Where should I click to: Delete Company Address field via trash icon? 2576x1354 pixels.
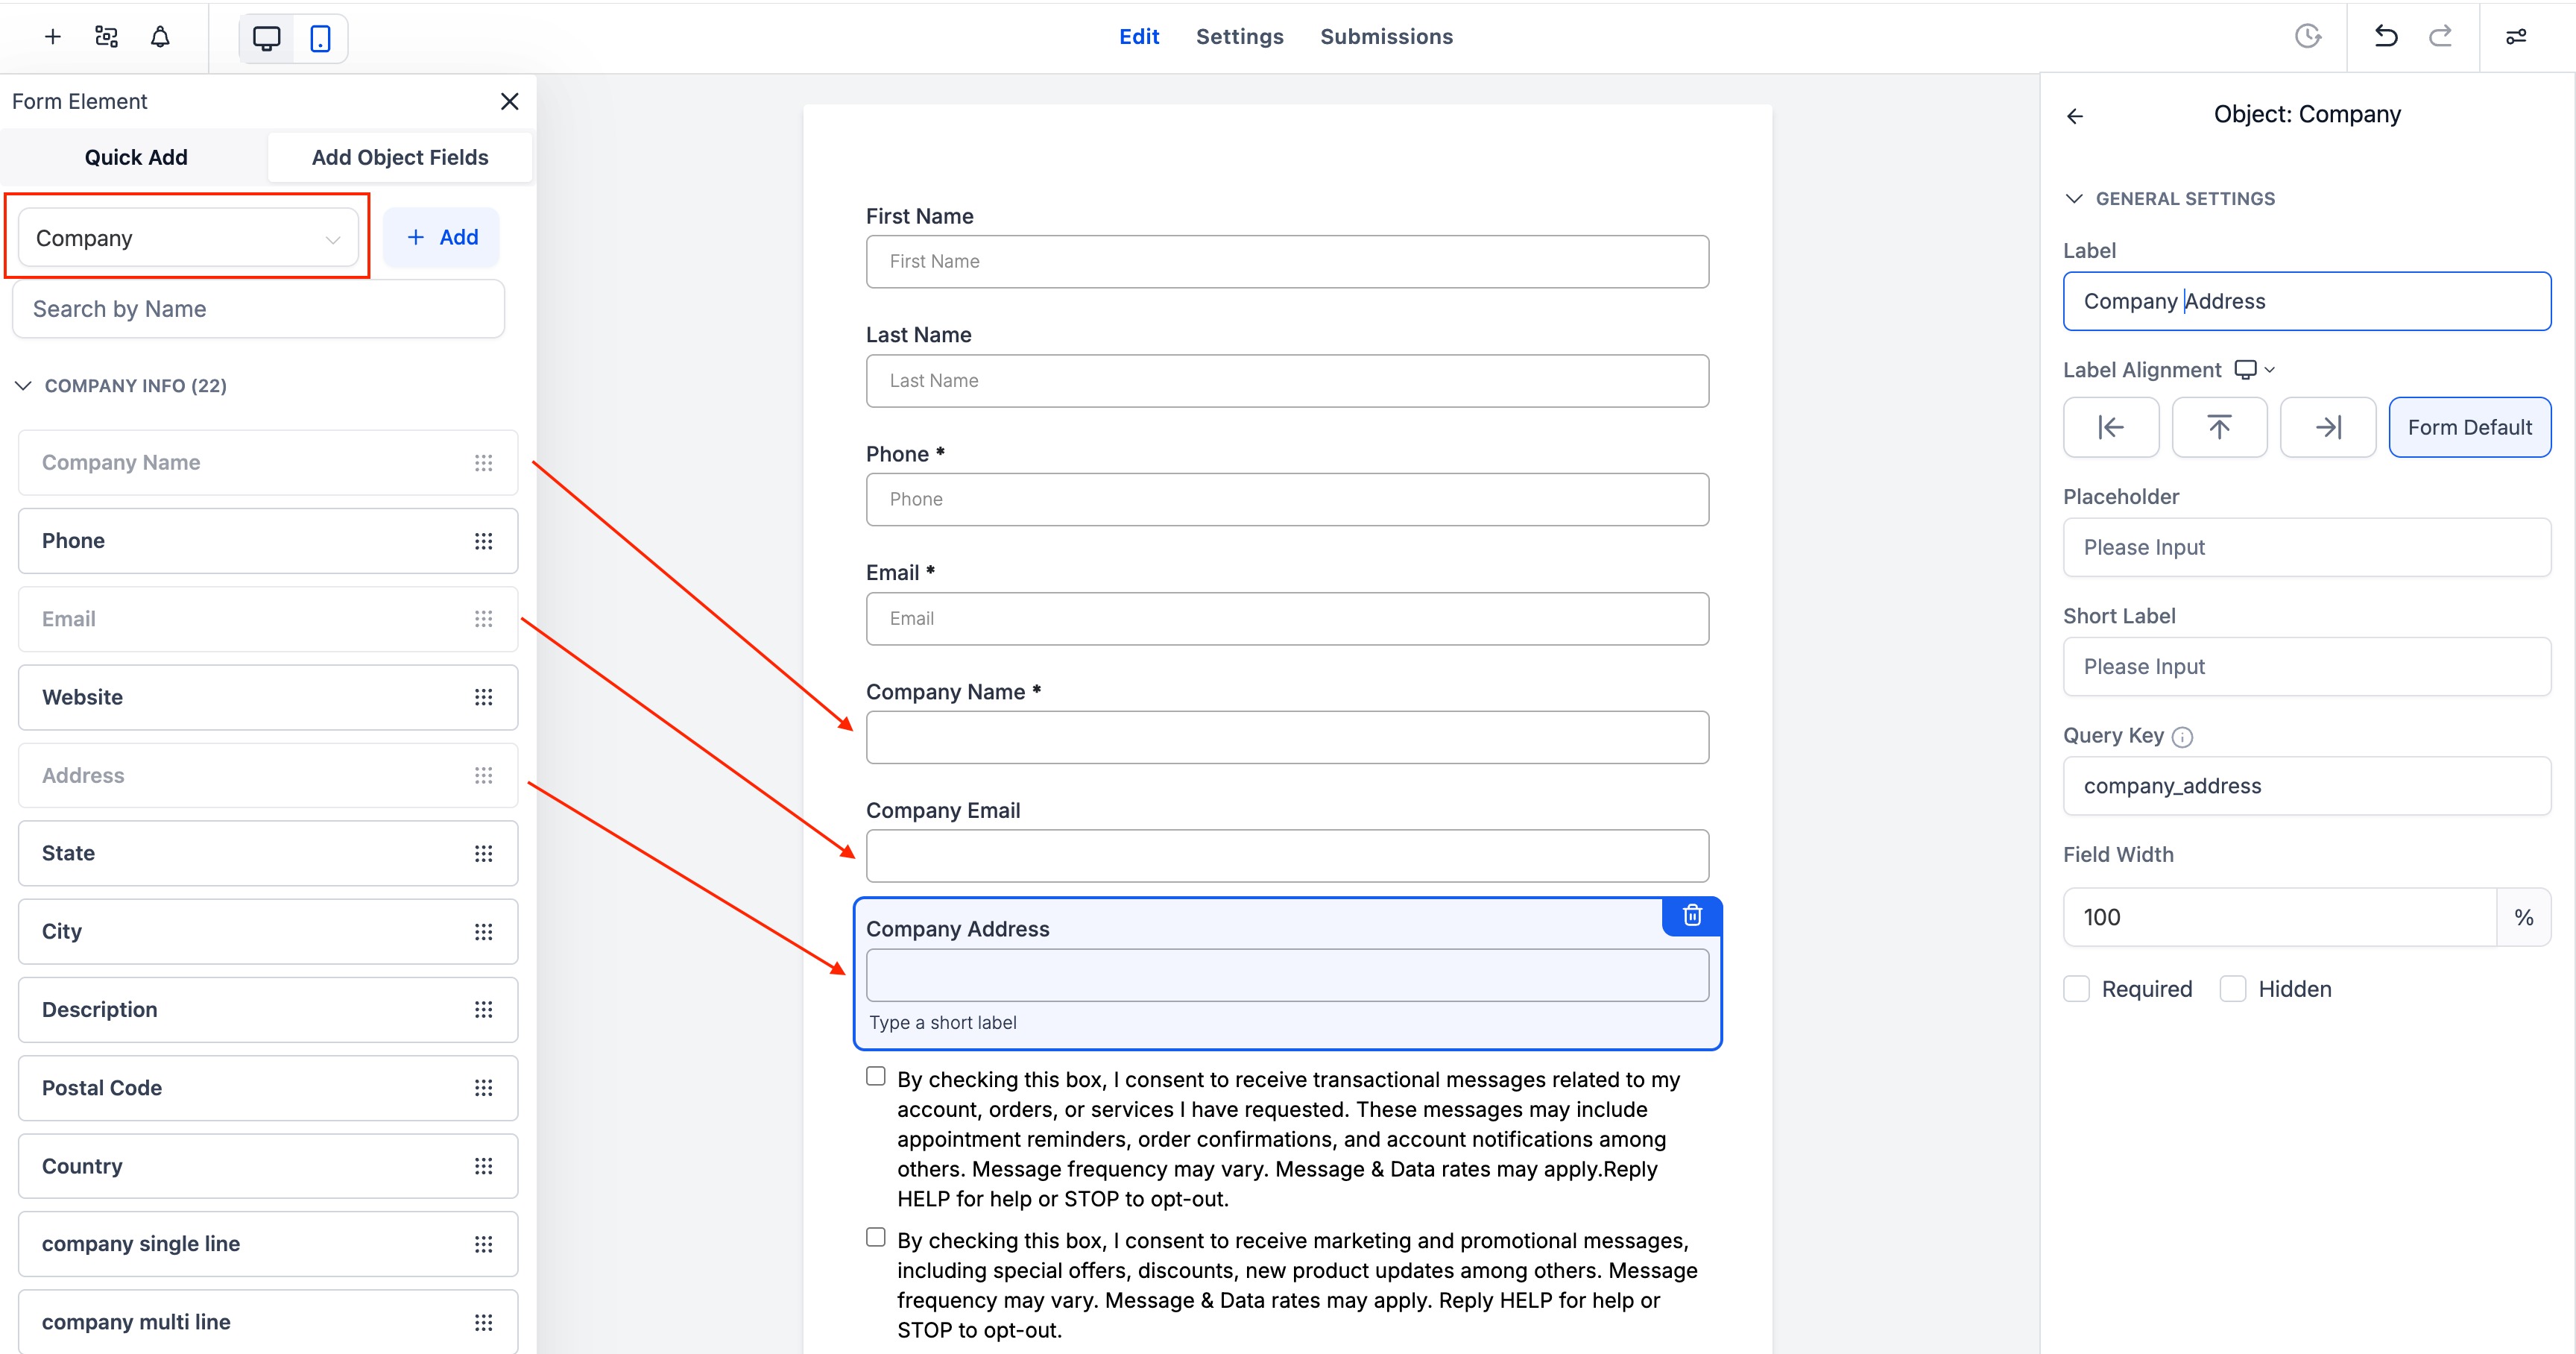coord(1692,915)
